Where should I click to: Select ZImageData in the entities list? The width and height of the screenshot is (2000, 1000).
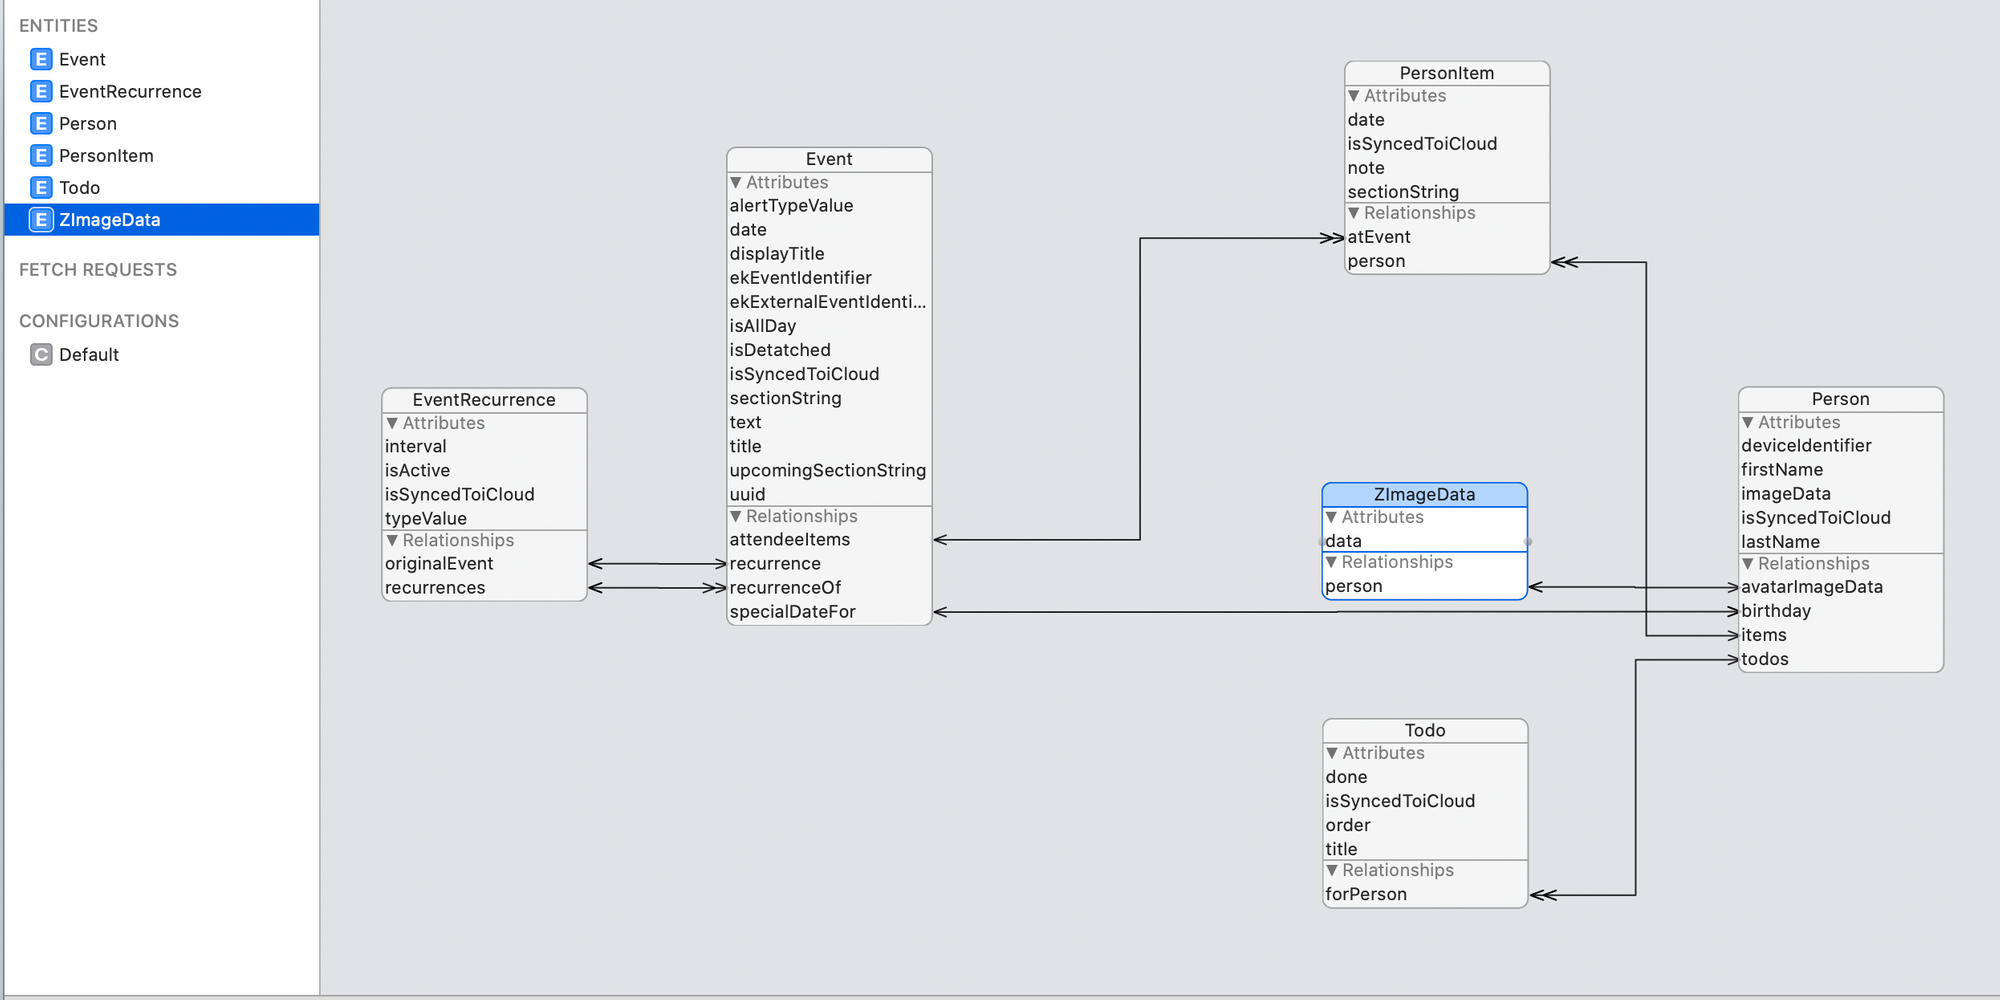coord(162,220)
